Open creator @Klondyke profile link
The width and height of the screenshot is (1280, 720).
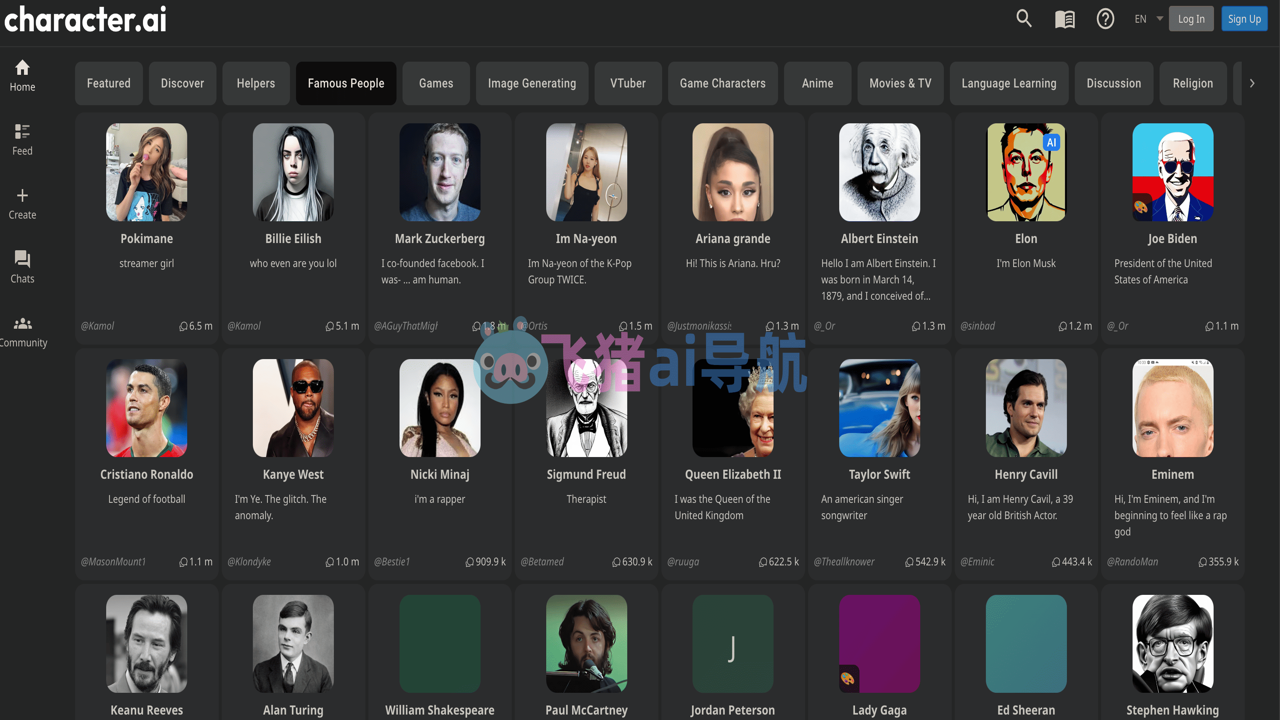(250, 562)
